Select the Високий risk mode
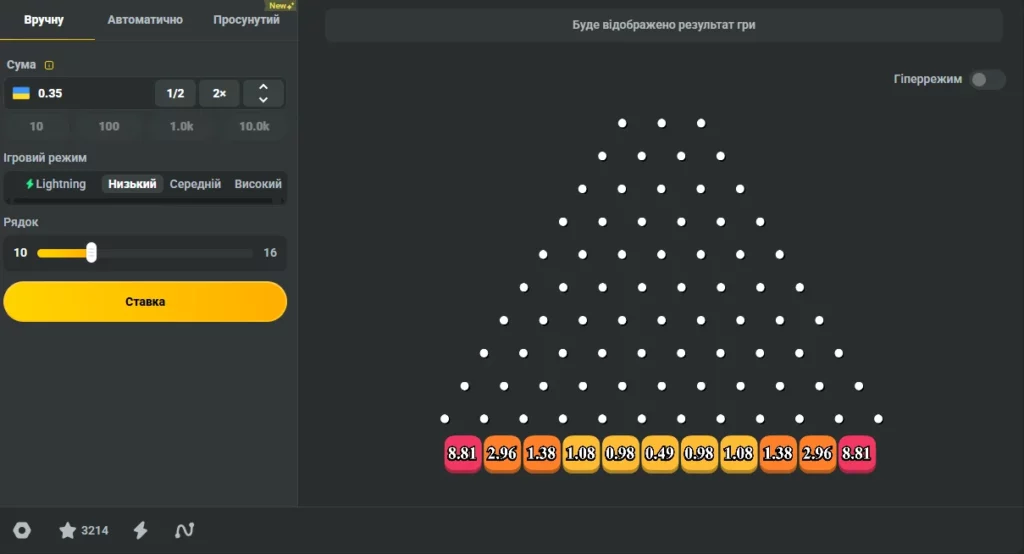Image resolution: width=1024 pixels, height=554 pixels. click(x=258, y=184)
